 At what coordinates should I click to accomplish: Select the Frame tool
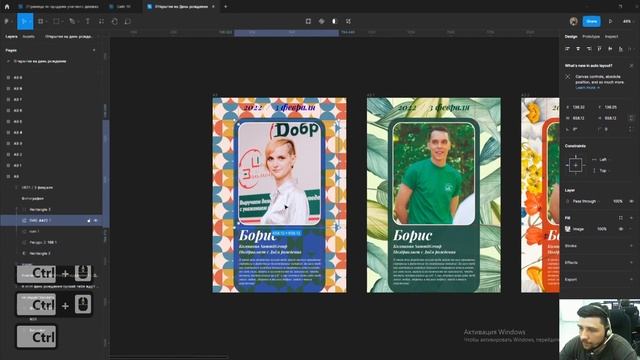[41, 21]
